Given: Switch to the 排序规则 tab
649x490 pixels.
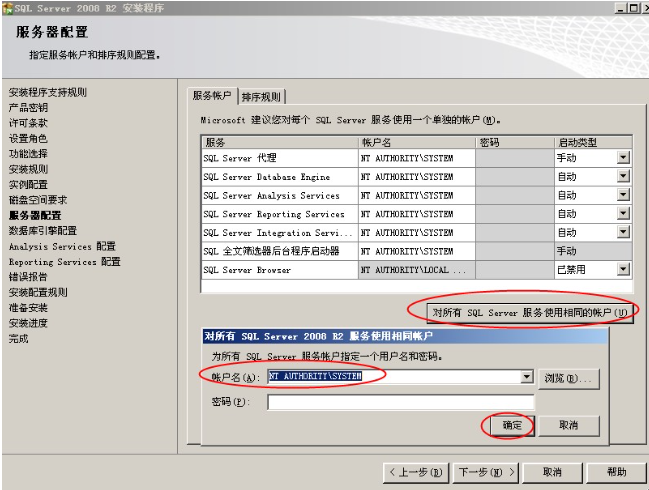Looking at the screenshot, I should (x=262, y=97).
